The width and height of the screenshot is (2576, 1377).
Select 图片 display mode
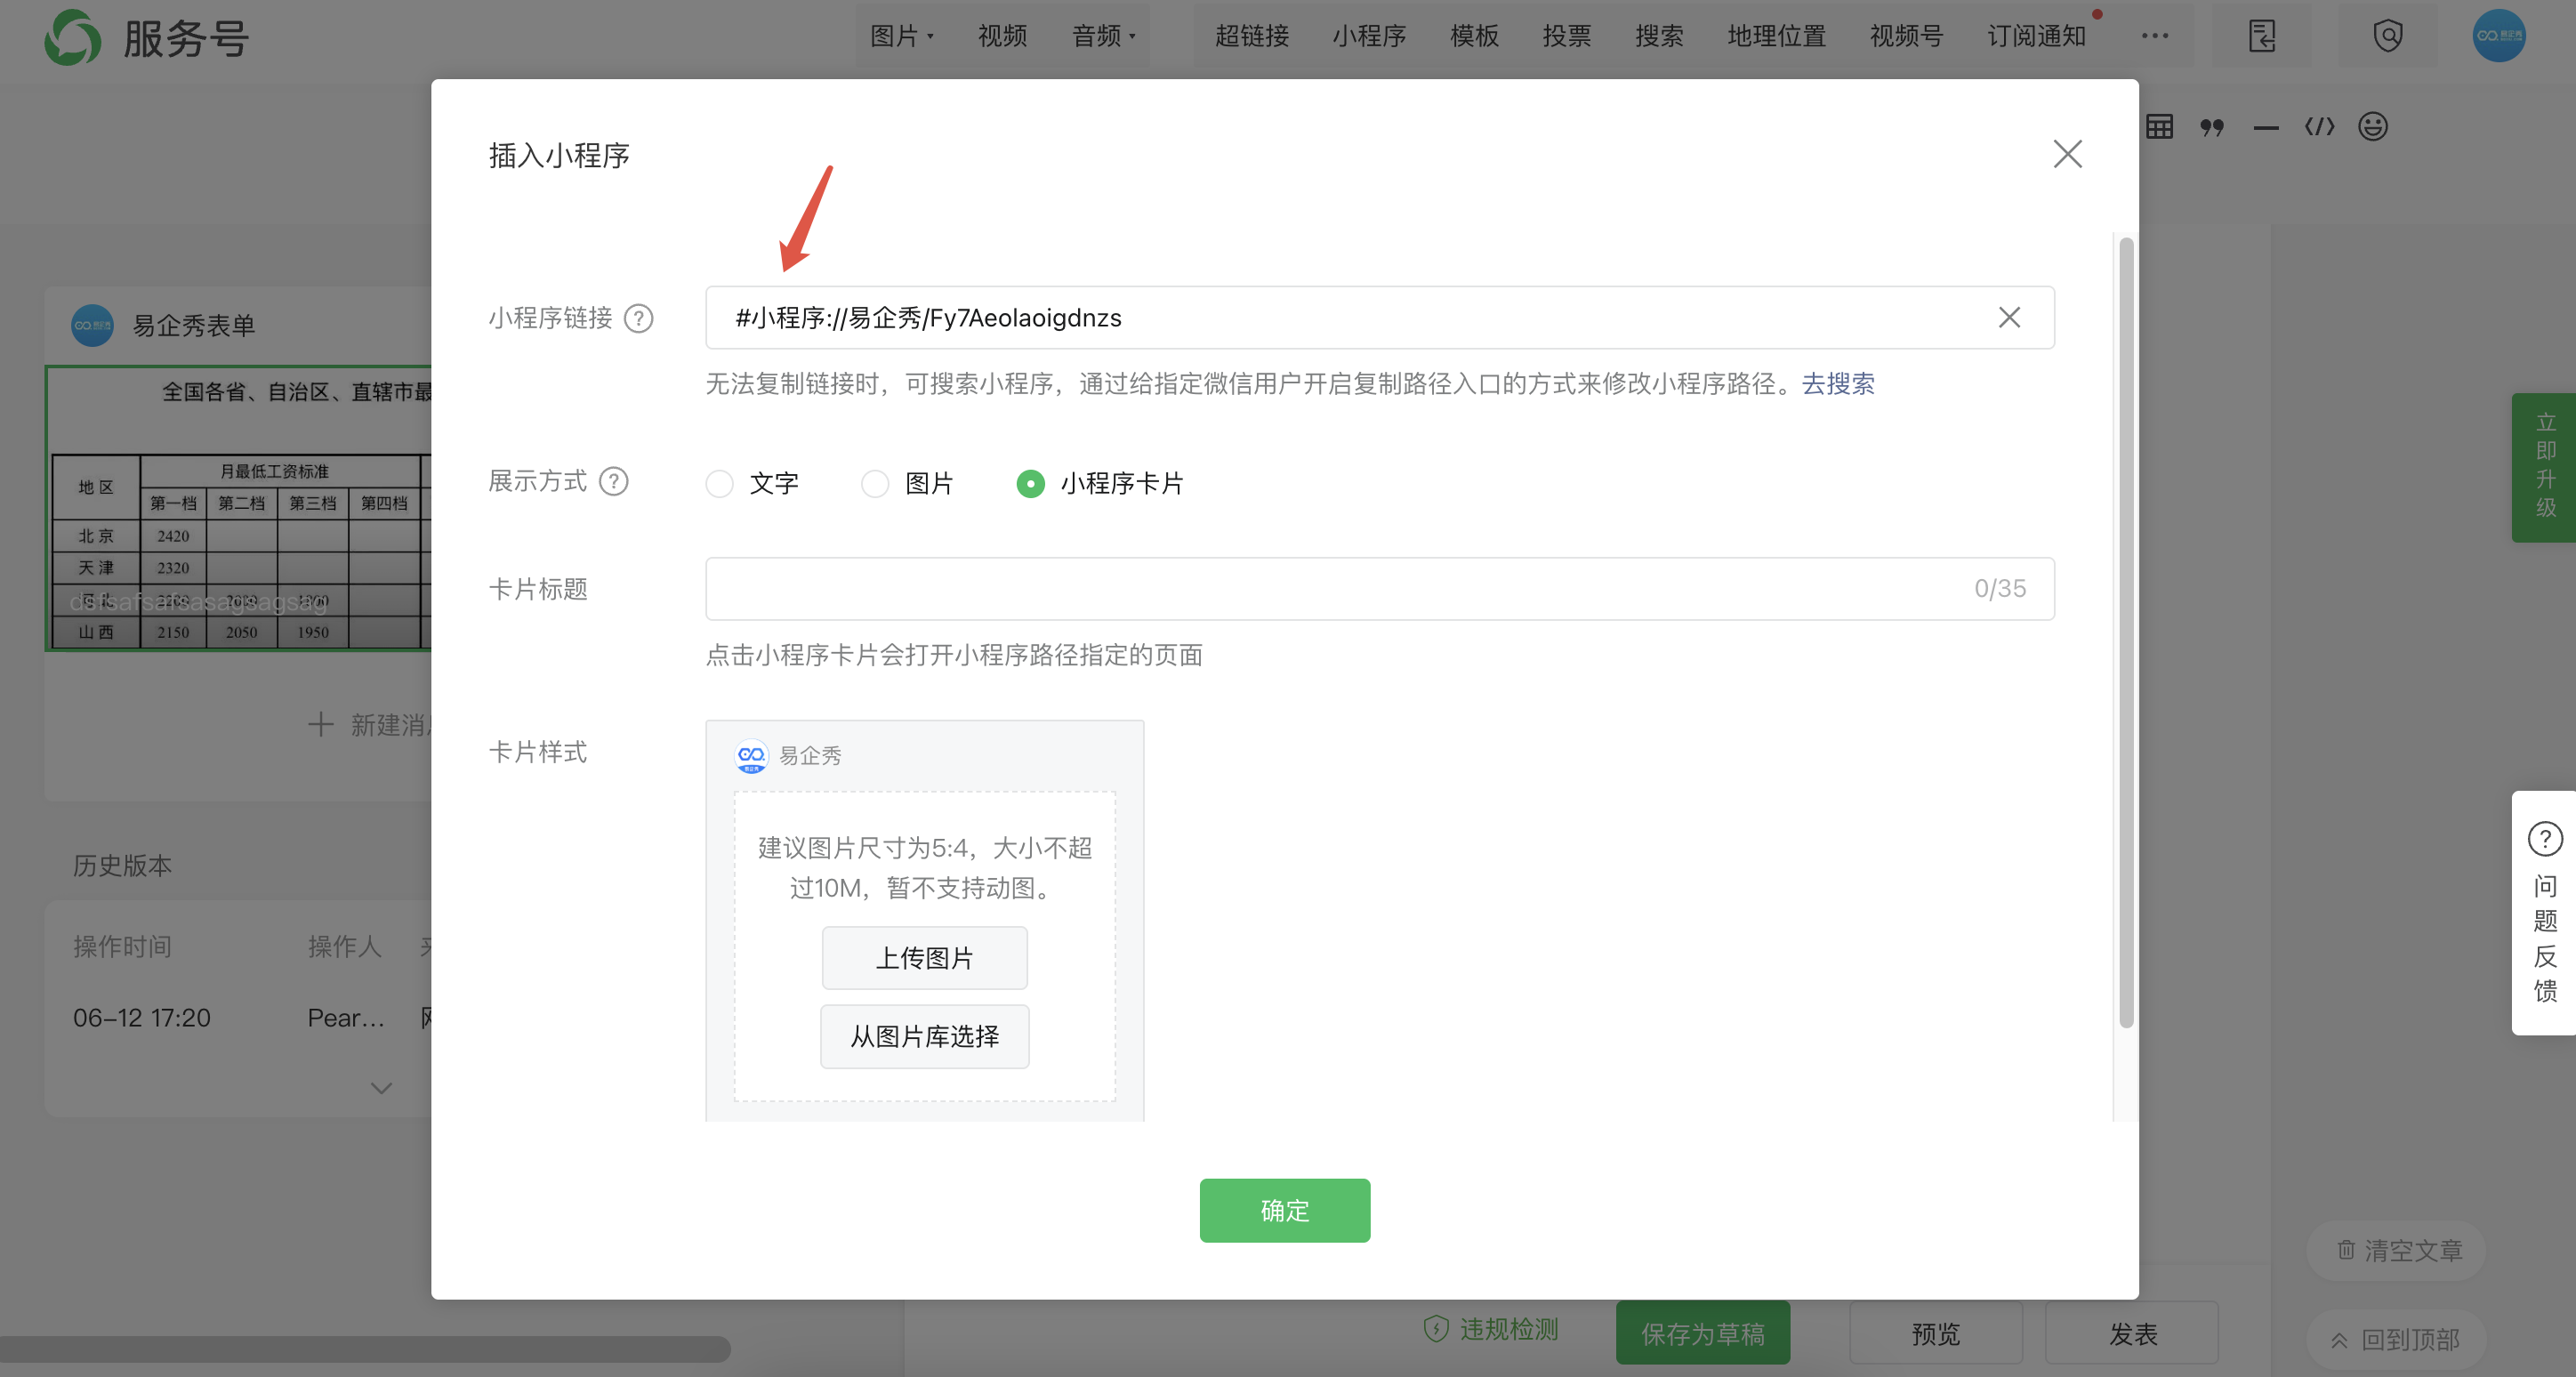(875, 484)
